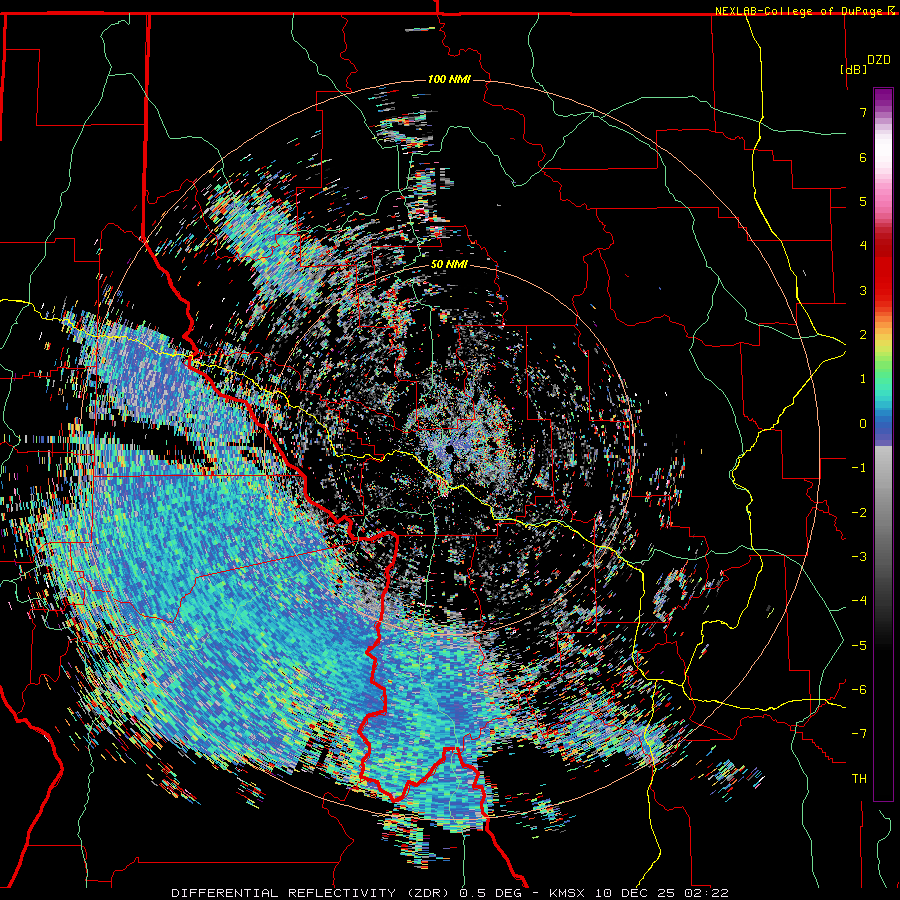
Task: Click the [dB] unit label
Action: click(x=853, y=69)
